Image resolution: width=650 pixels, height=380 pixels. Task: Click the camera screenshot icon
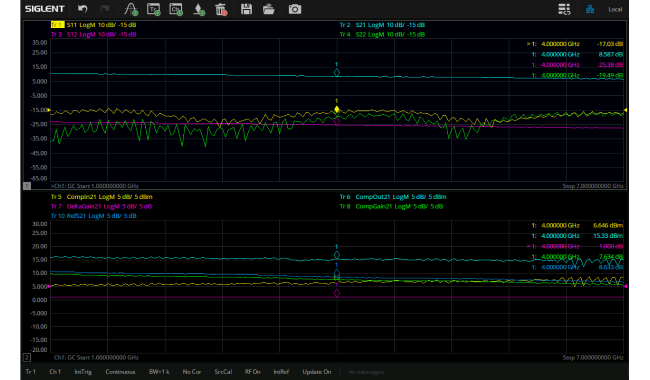point(295,9)
